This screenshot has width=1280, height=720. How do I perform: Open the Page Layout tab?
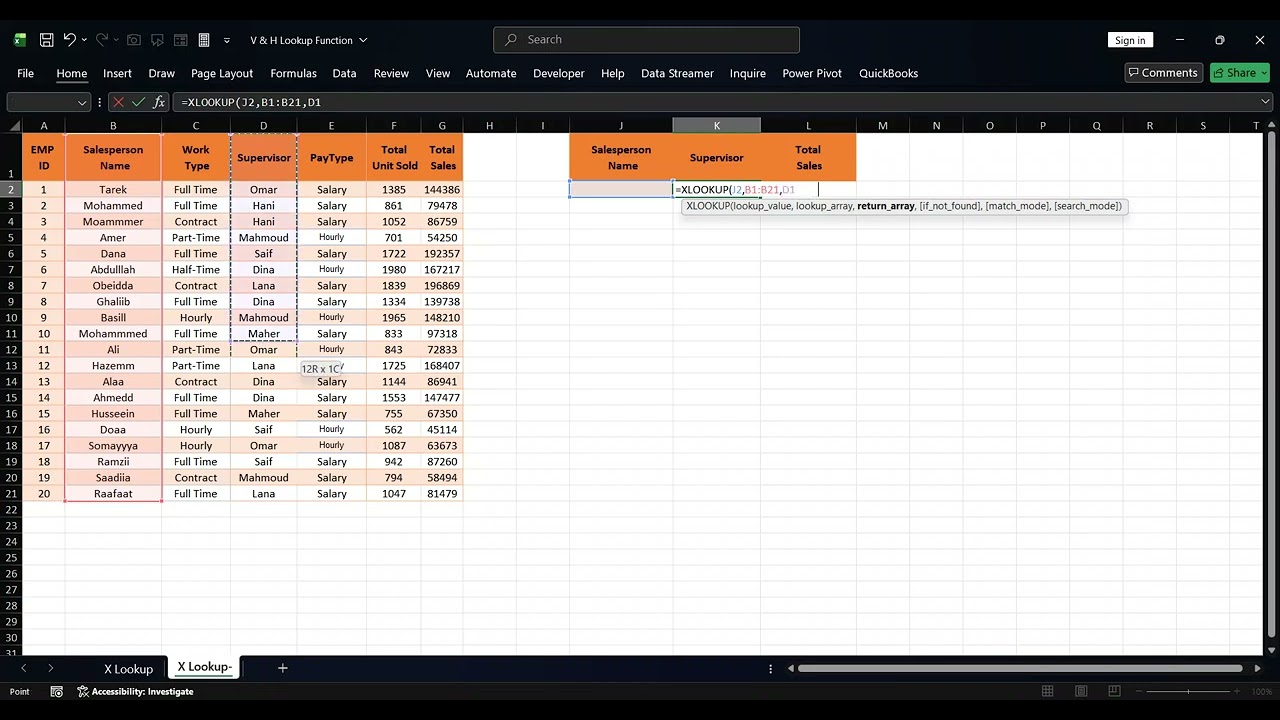[222, 73]
